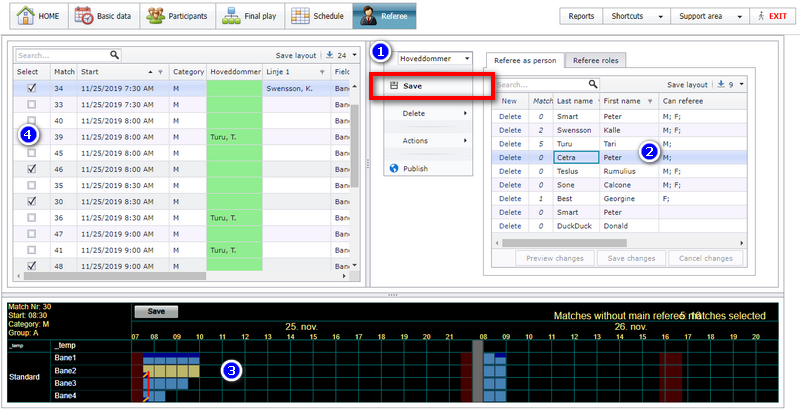800x409 pixels.
Task: Open the Reports menu
Action: coord(581,16)
